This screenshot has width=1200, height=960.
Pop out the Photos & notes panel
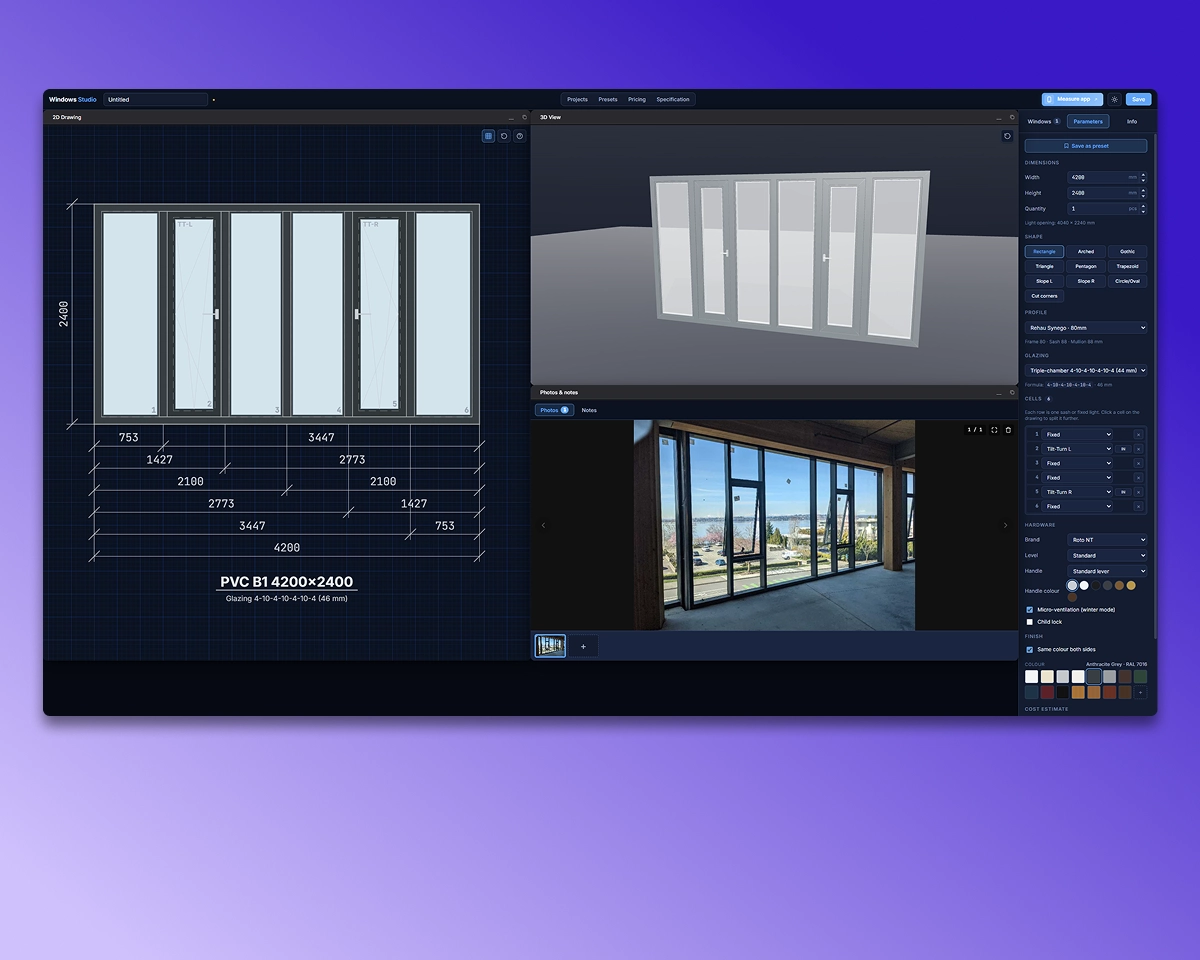click(x=1010, y=393)
